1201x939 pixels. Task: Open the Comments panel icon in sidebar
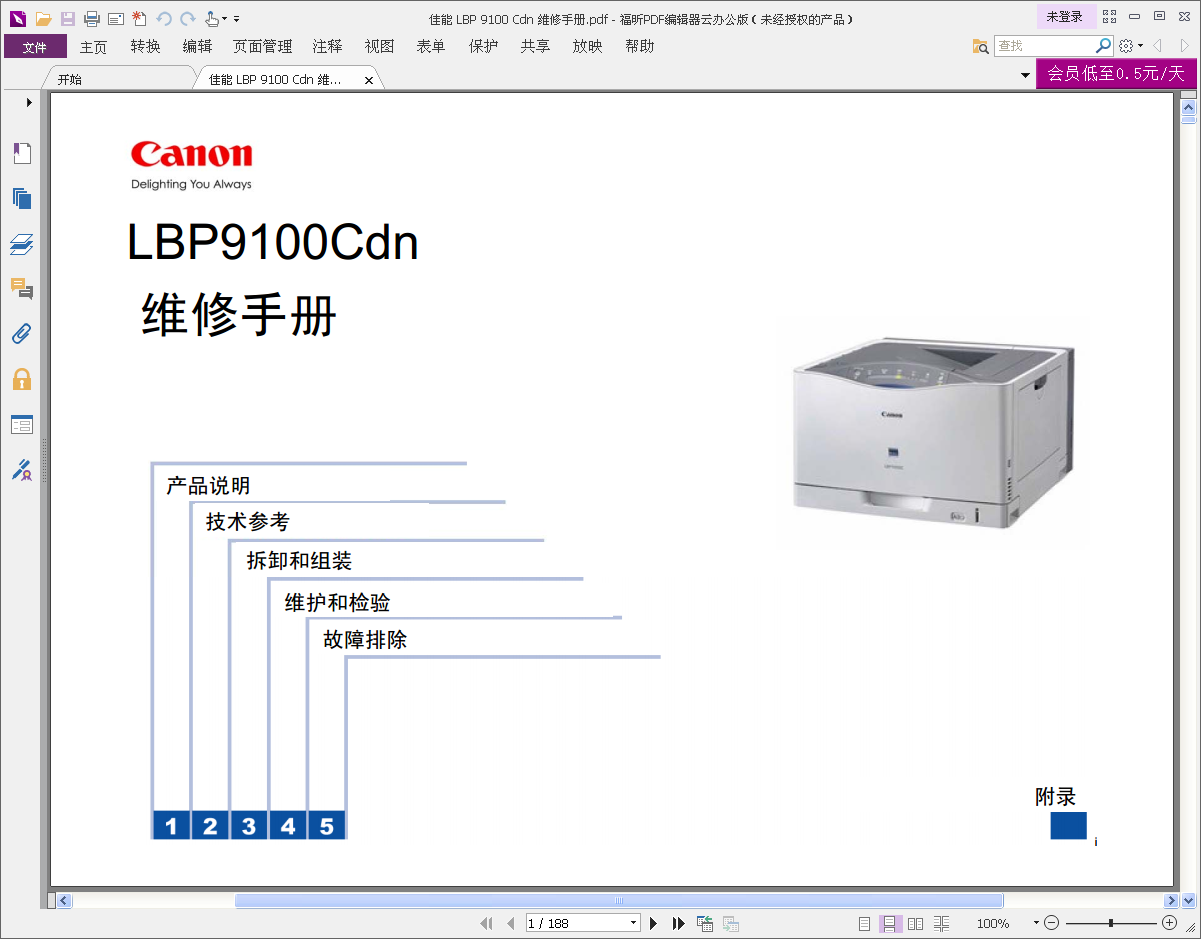[22, 289]
